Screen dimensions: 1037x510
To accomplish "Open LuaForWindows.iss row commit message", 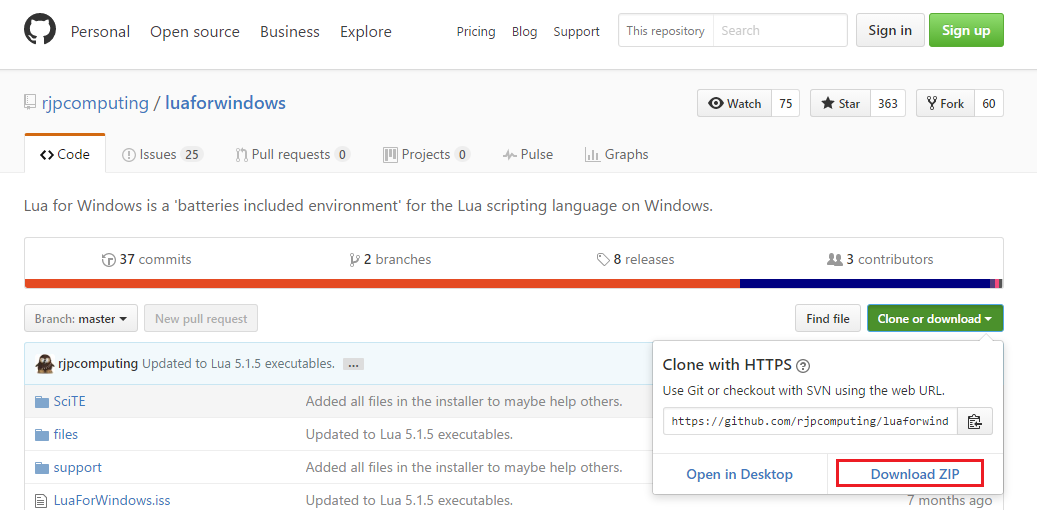I will (409, 500).
